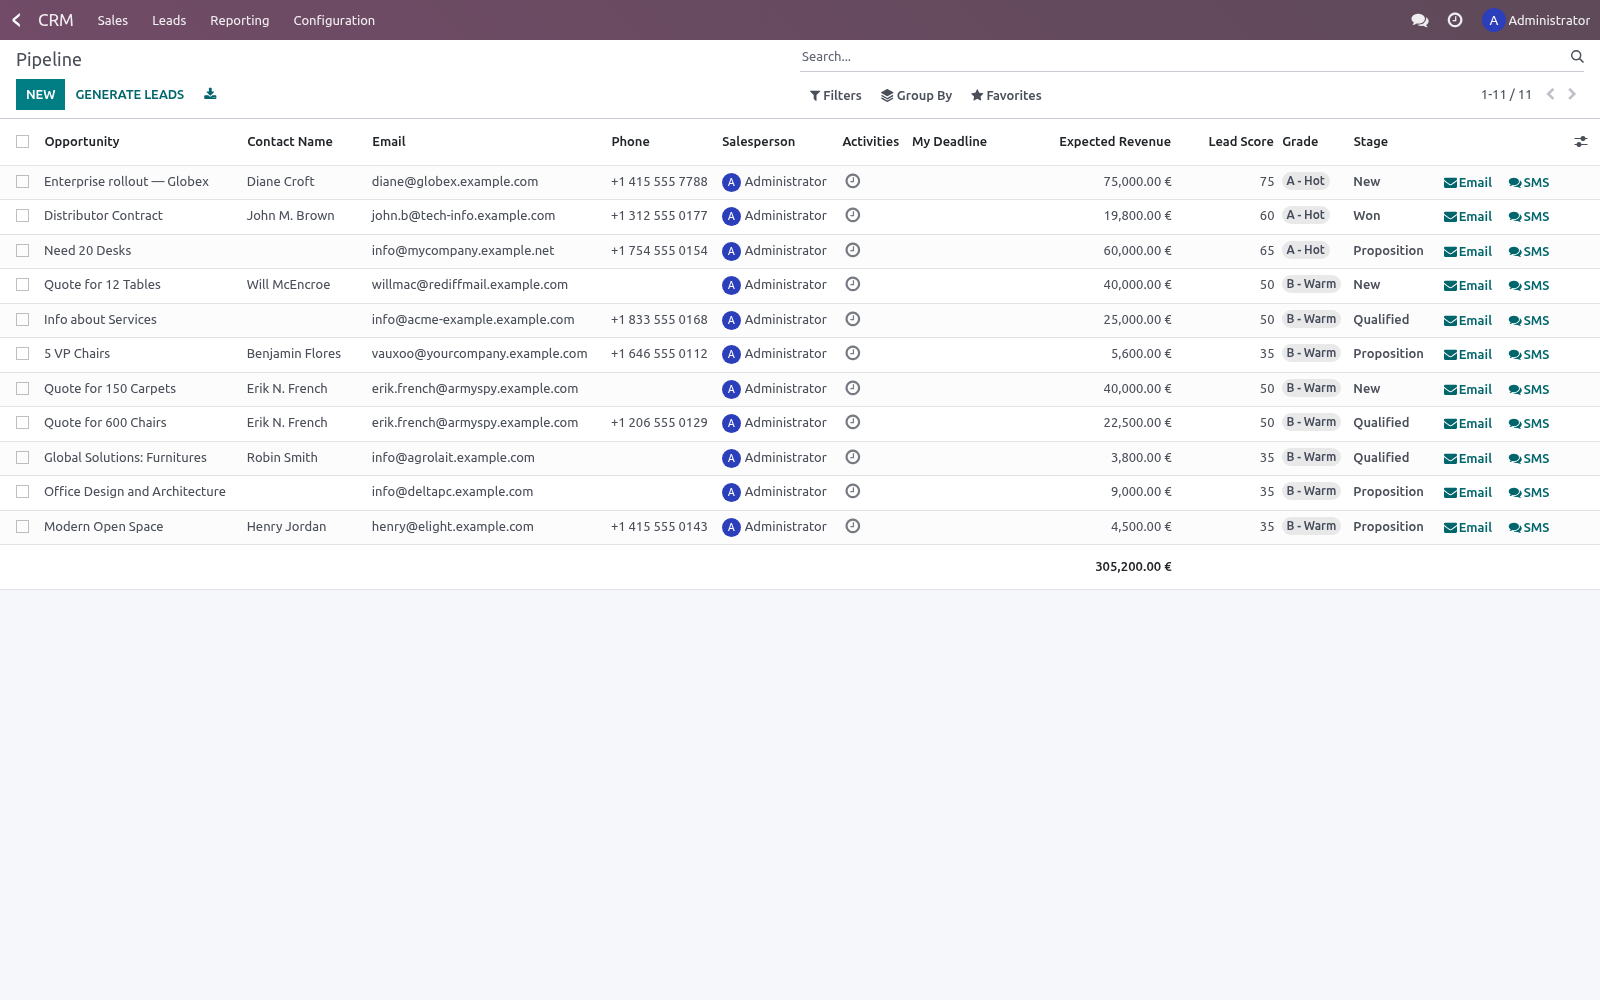Click Administrator avatar in Need 20 Desks row
Screen dimensions: 1600x1000
tap(731, 251)
